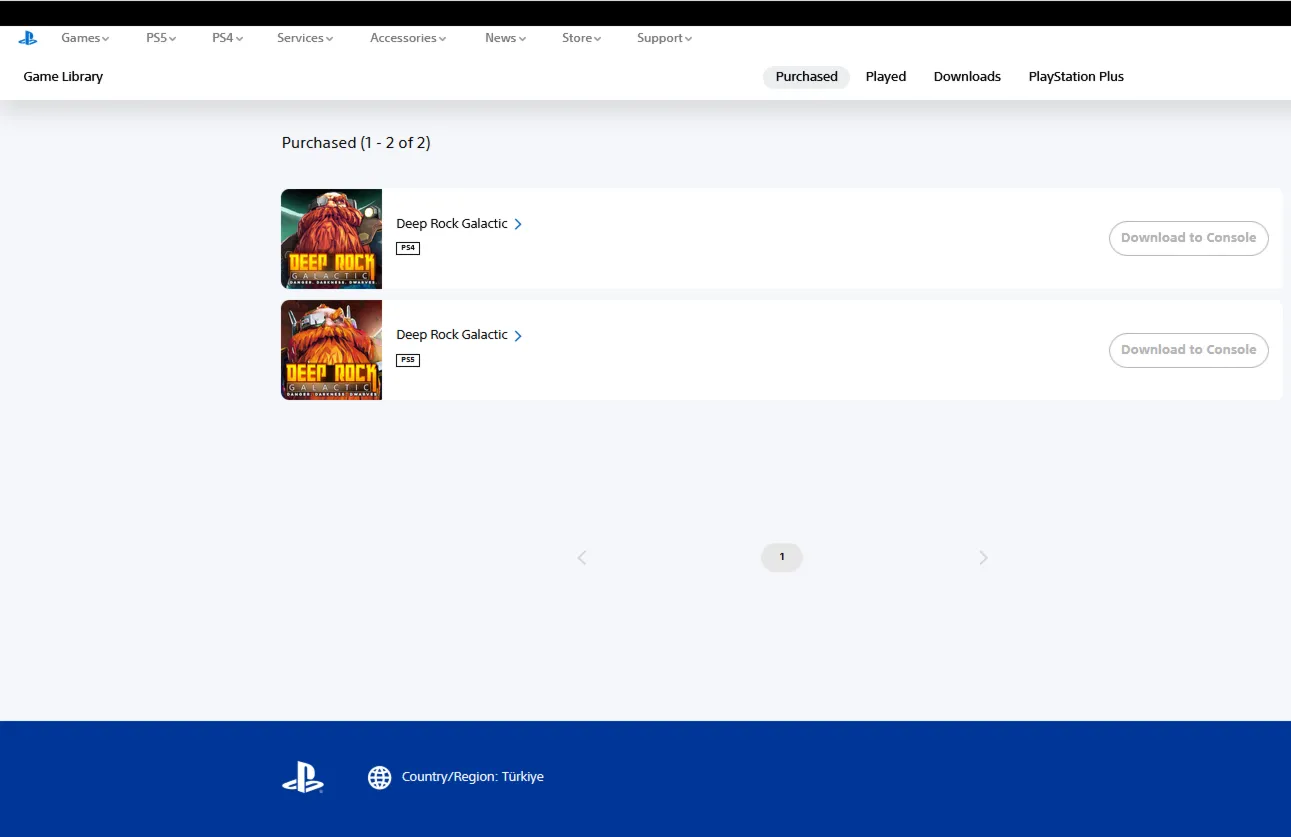Go to the next page with the right arrow

[x=983, y=558]
